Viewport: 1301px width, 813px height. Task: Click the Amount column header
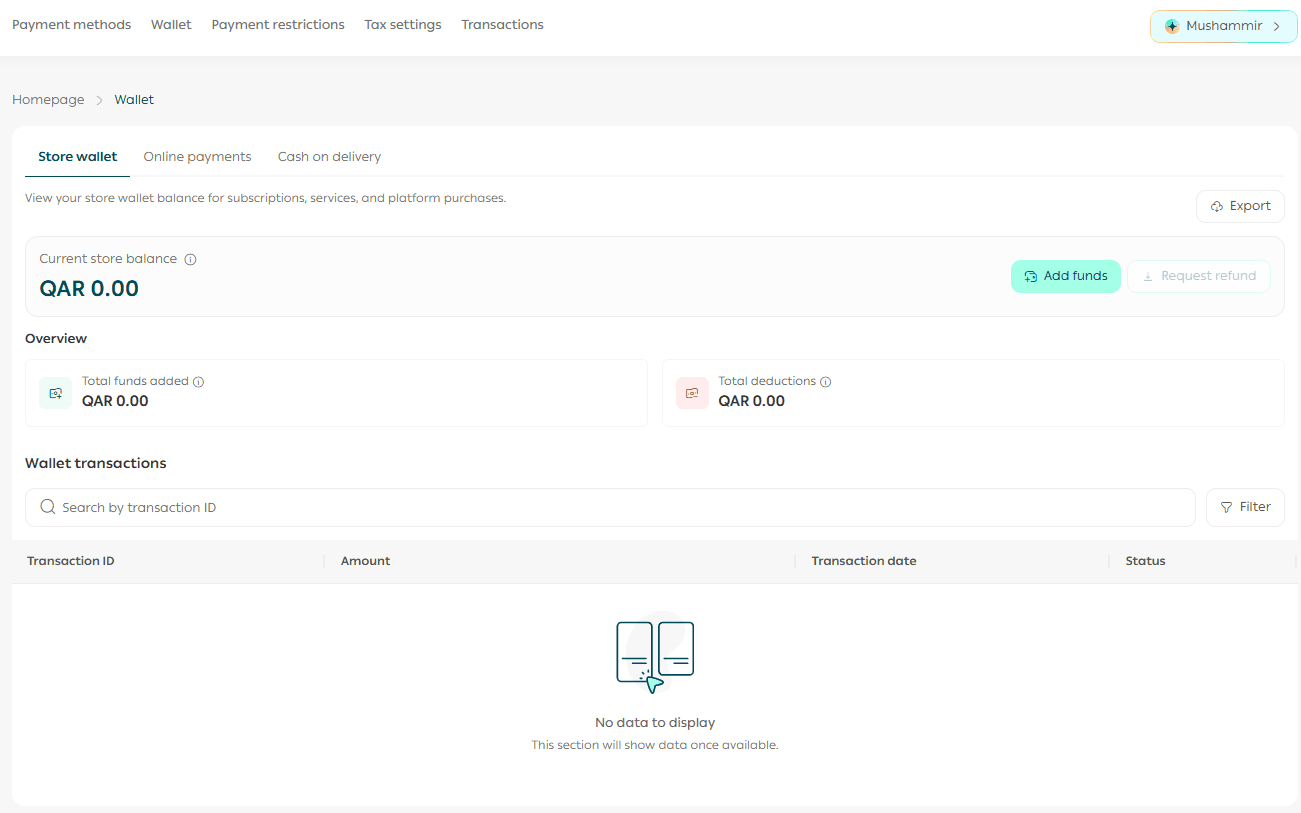365,561
